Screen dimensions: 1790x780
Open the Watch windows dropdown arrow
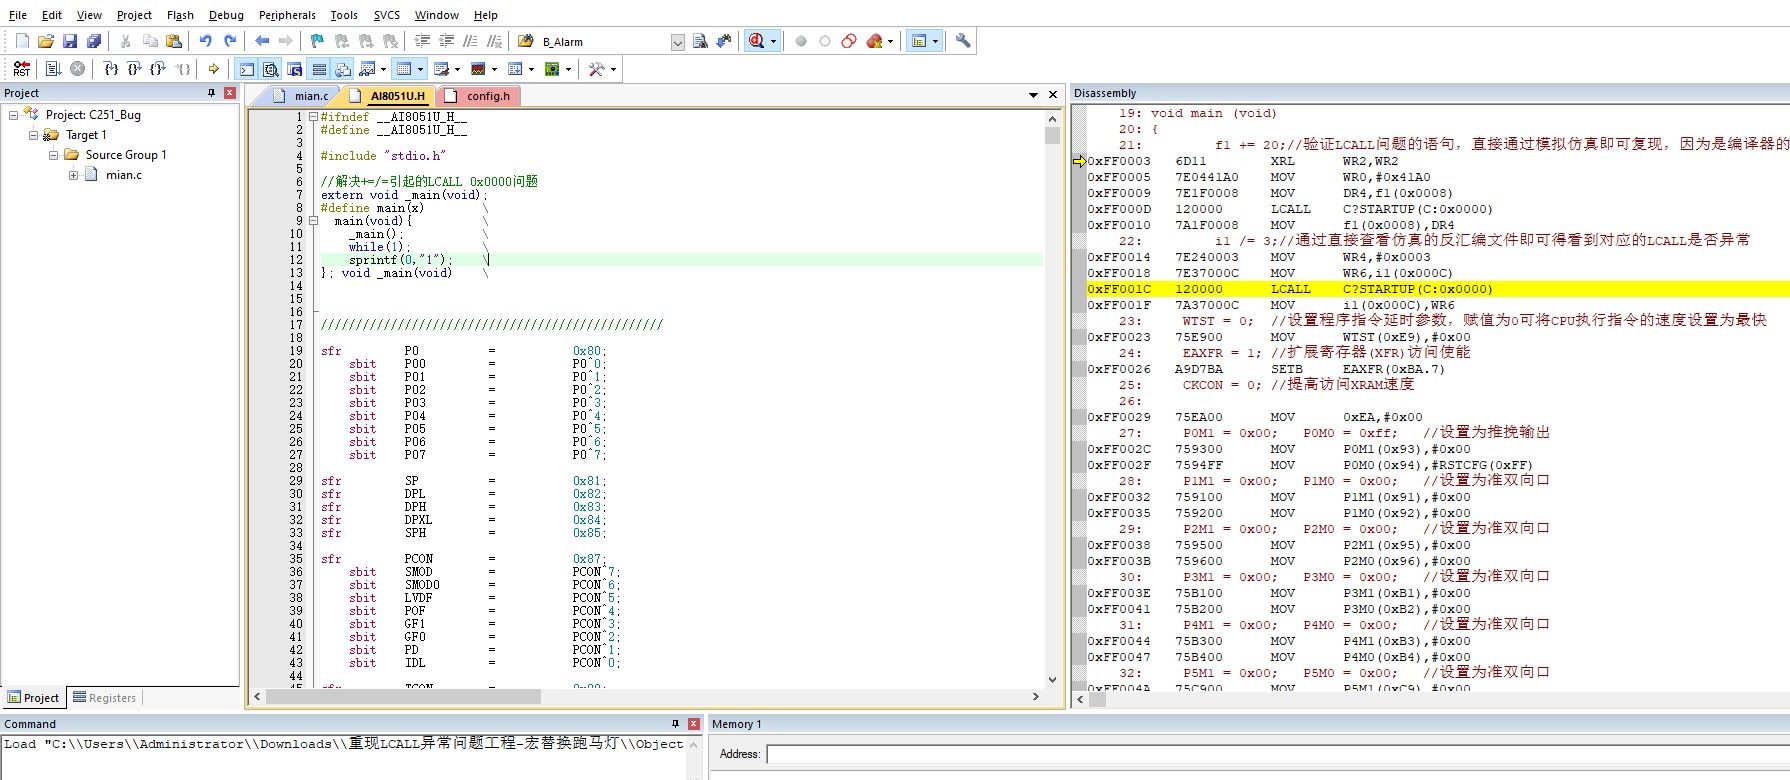pyautogui.click(x=383, y=69)
